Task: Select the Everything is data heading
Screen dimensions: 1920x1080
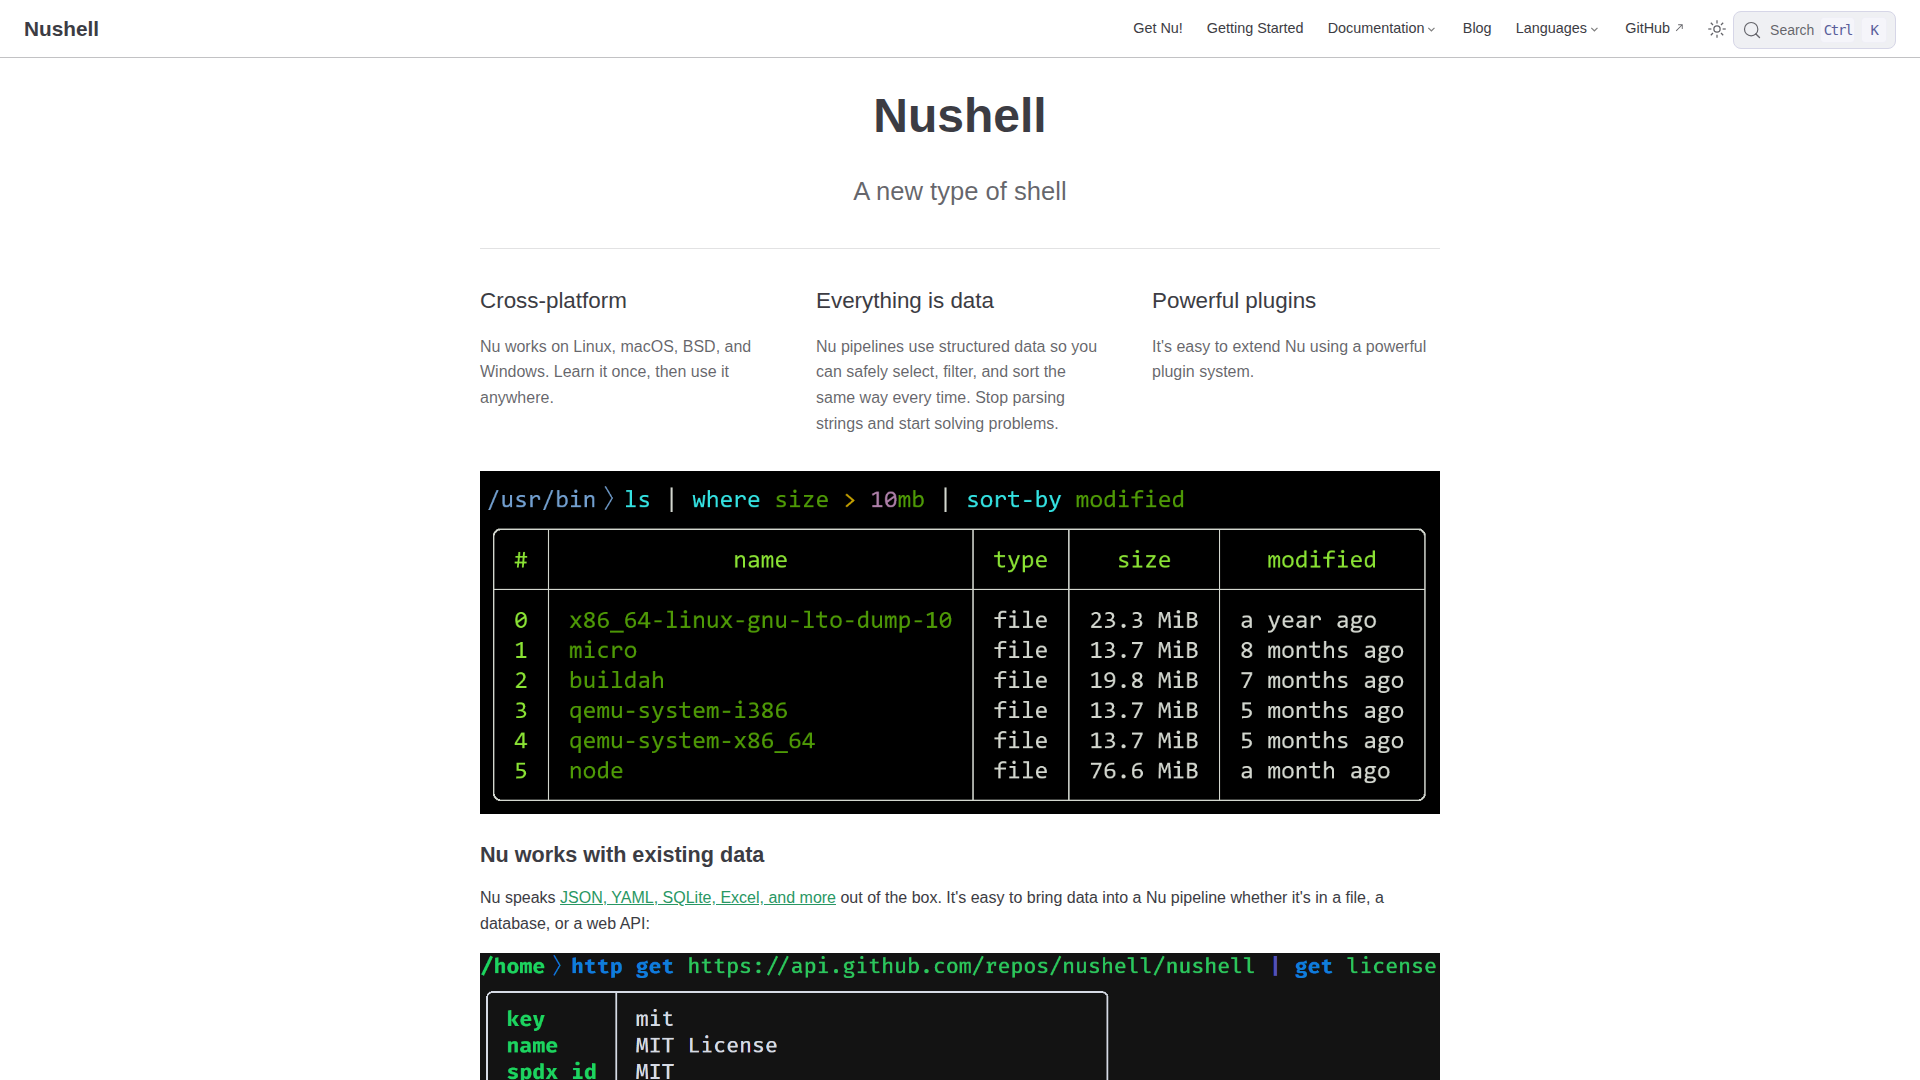Action: (904, 300)
